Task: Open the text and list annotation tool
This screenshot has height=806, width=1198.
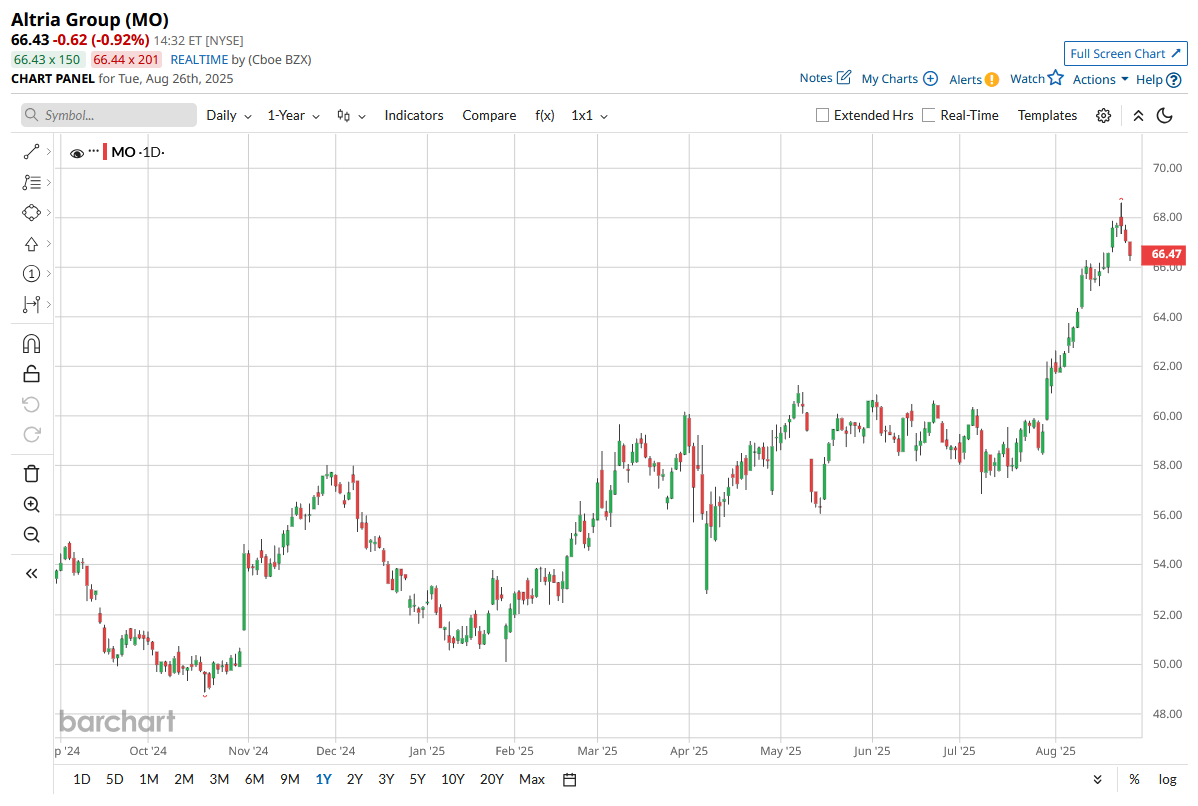Action: click(31, 183)
